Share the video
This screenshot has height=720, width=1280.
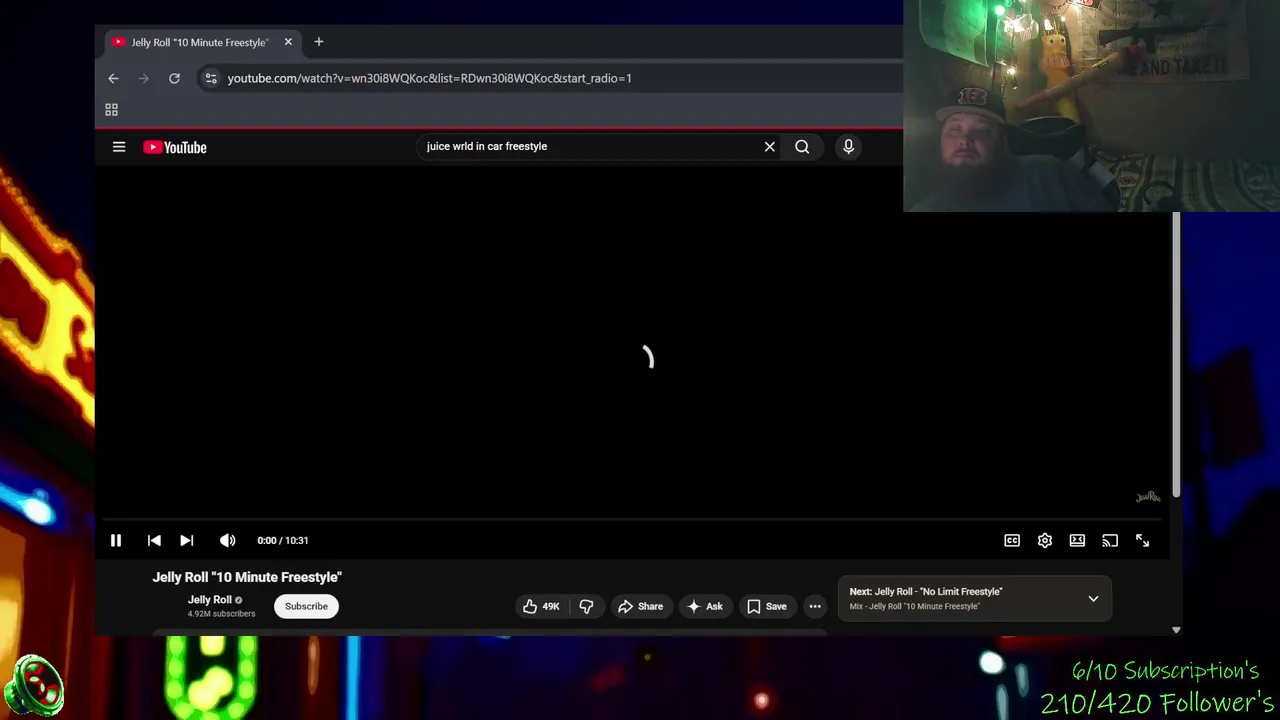coord(640,606)
